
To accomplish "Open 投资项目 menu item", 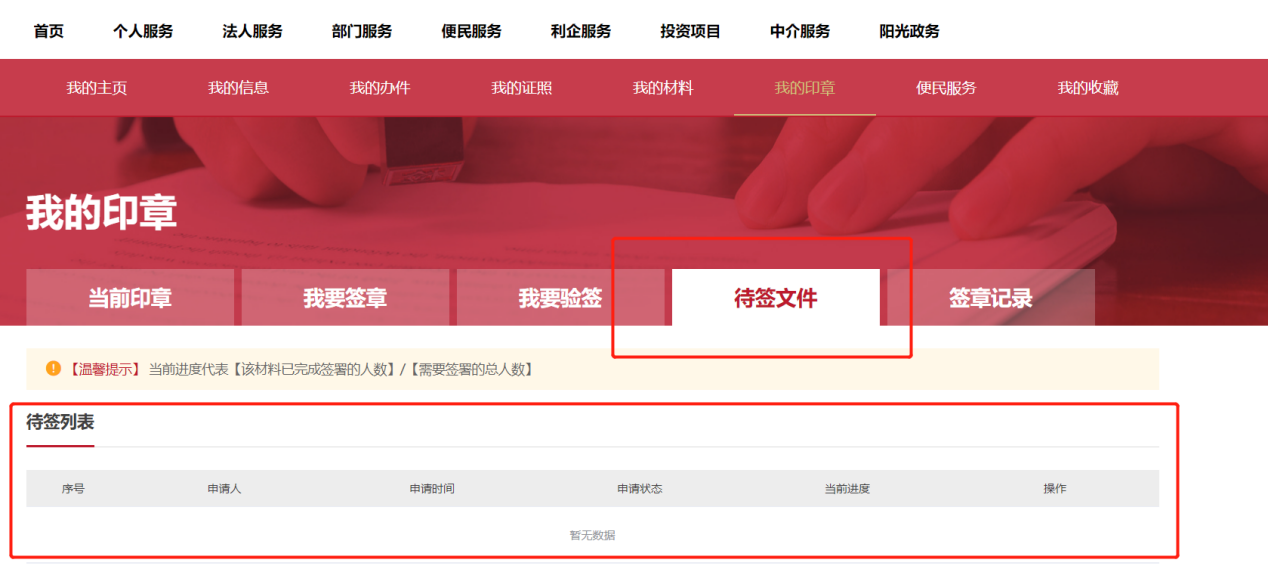I will 690,31.
